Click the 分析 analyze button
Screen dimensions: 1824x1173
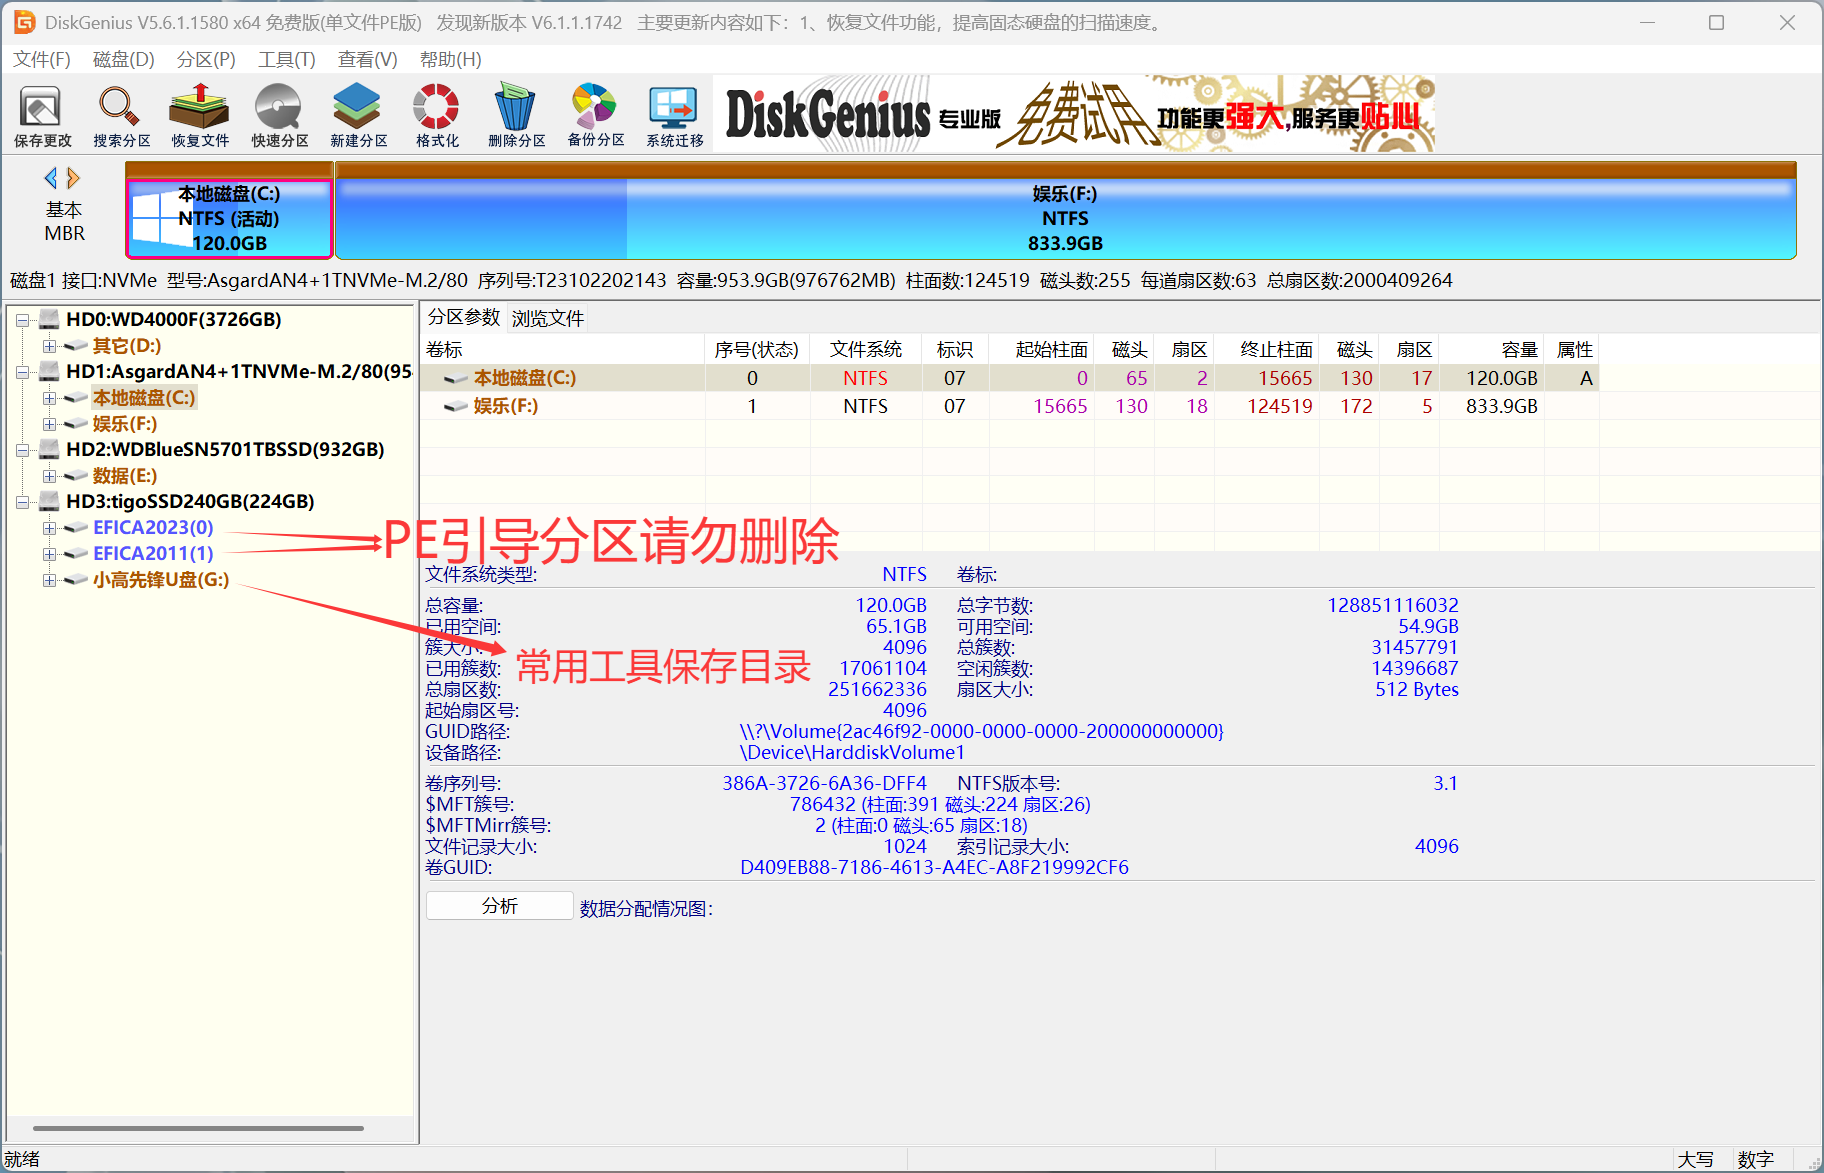500,906
